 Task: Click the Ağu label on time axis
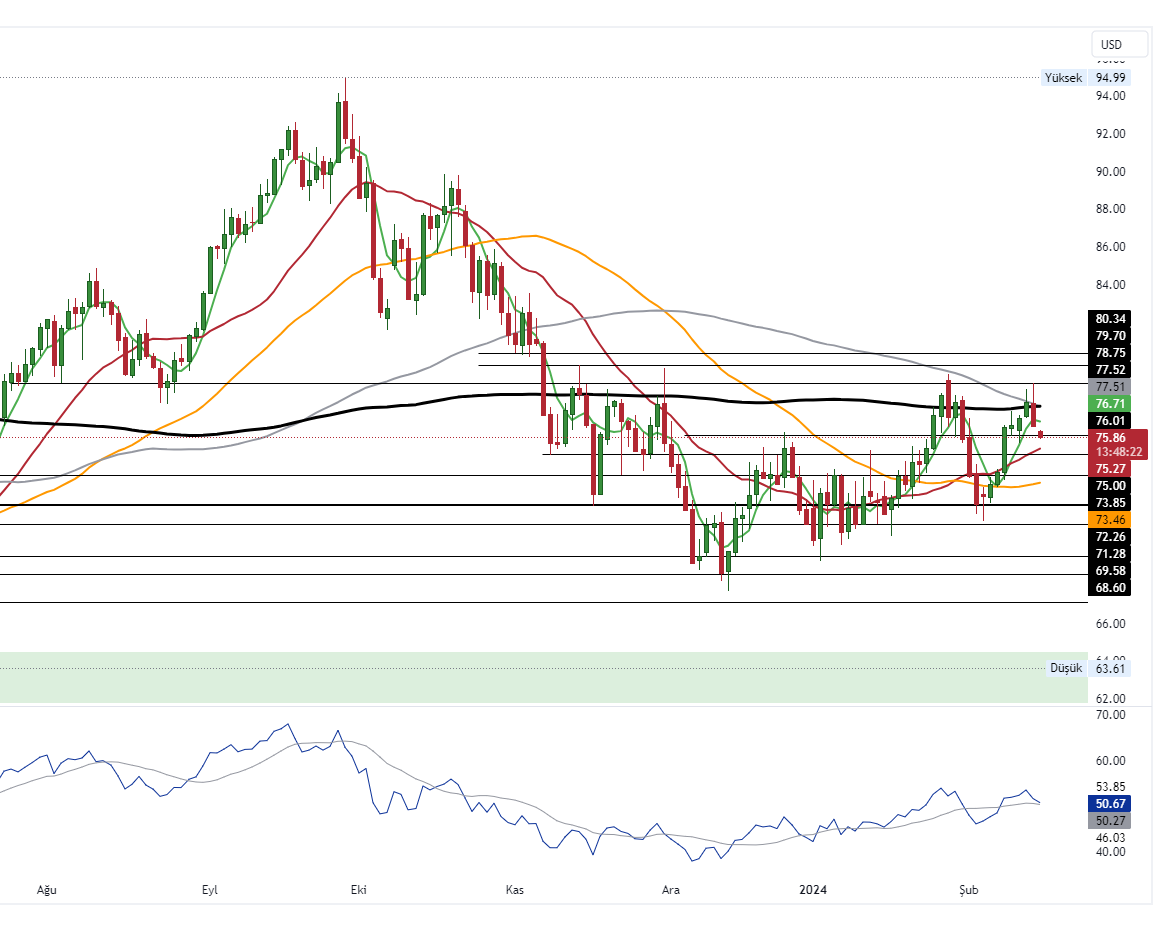[x=44, y=889]
